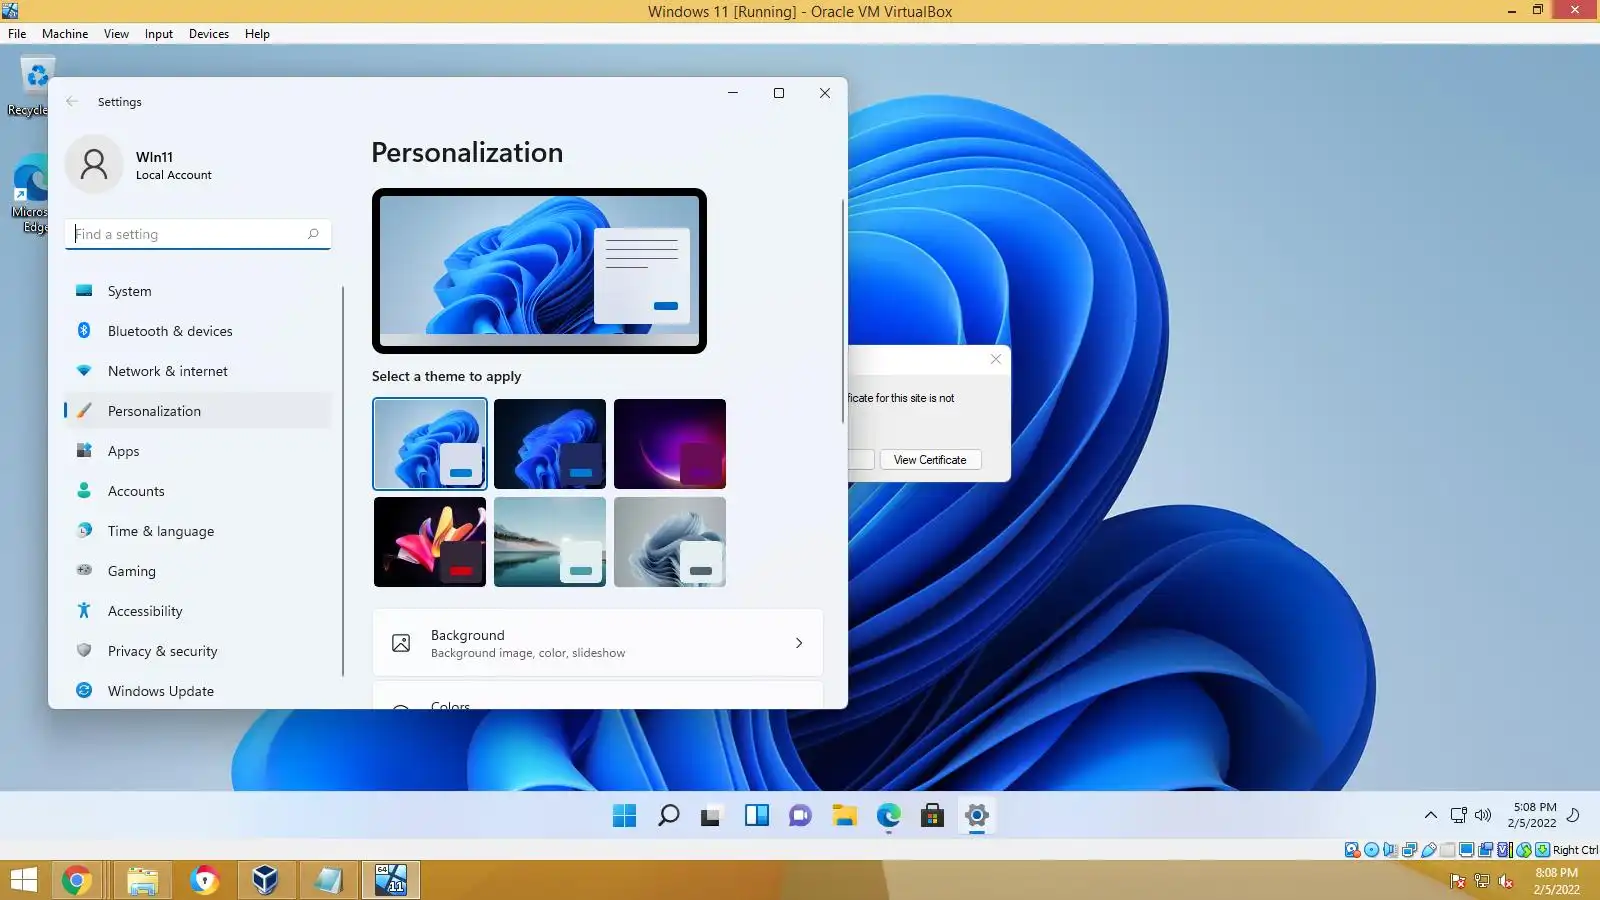Click View Certificate in the dialog
This screenshot has height=900, width=1600.
click(930, 460)
